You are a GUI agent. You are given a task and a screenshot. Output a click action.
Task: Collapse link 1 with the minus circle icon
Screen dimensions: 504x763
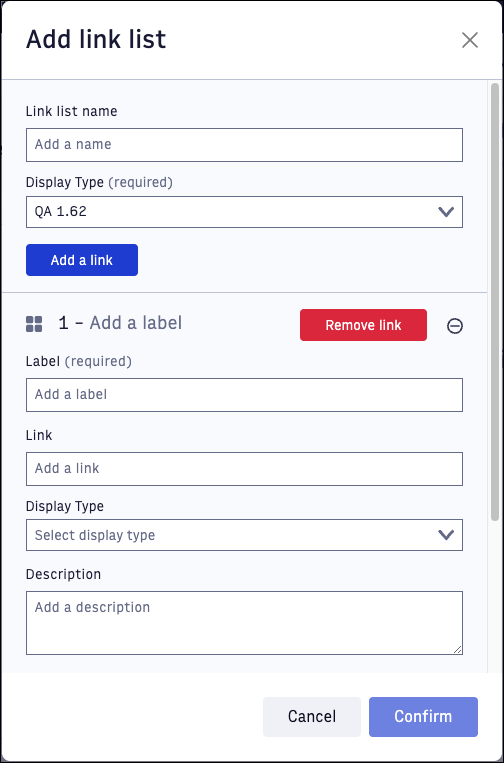(x=455, y=326)
